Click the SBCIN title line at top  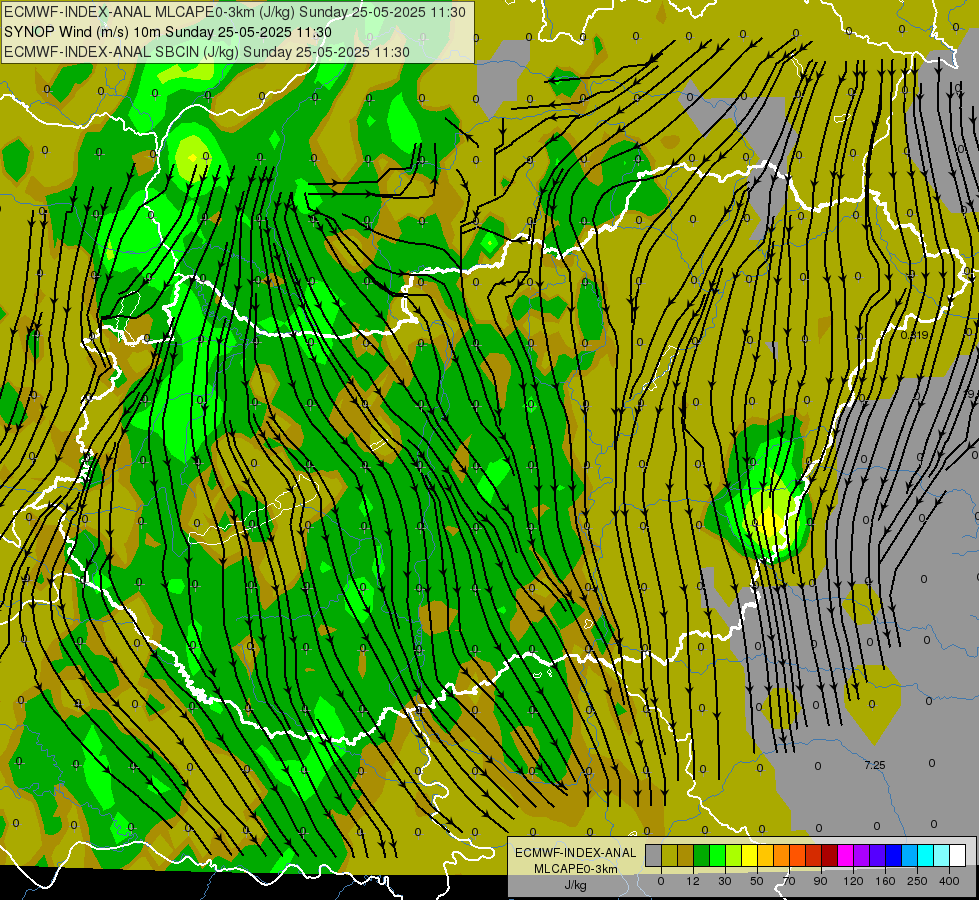(207, 52)
